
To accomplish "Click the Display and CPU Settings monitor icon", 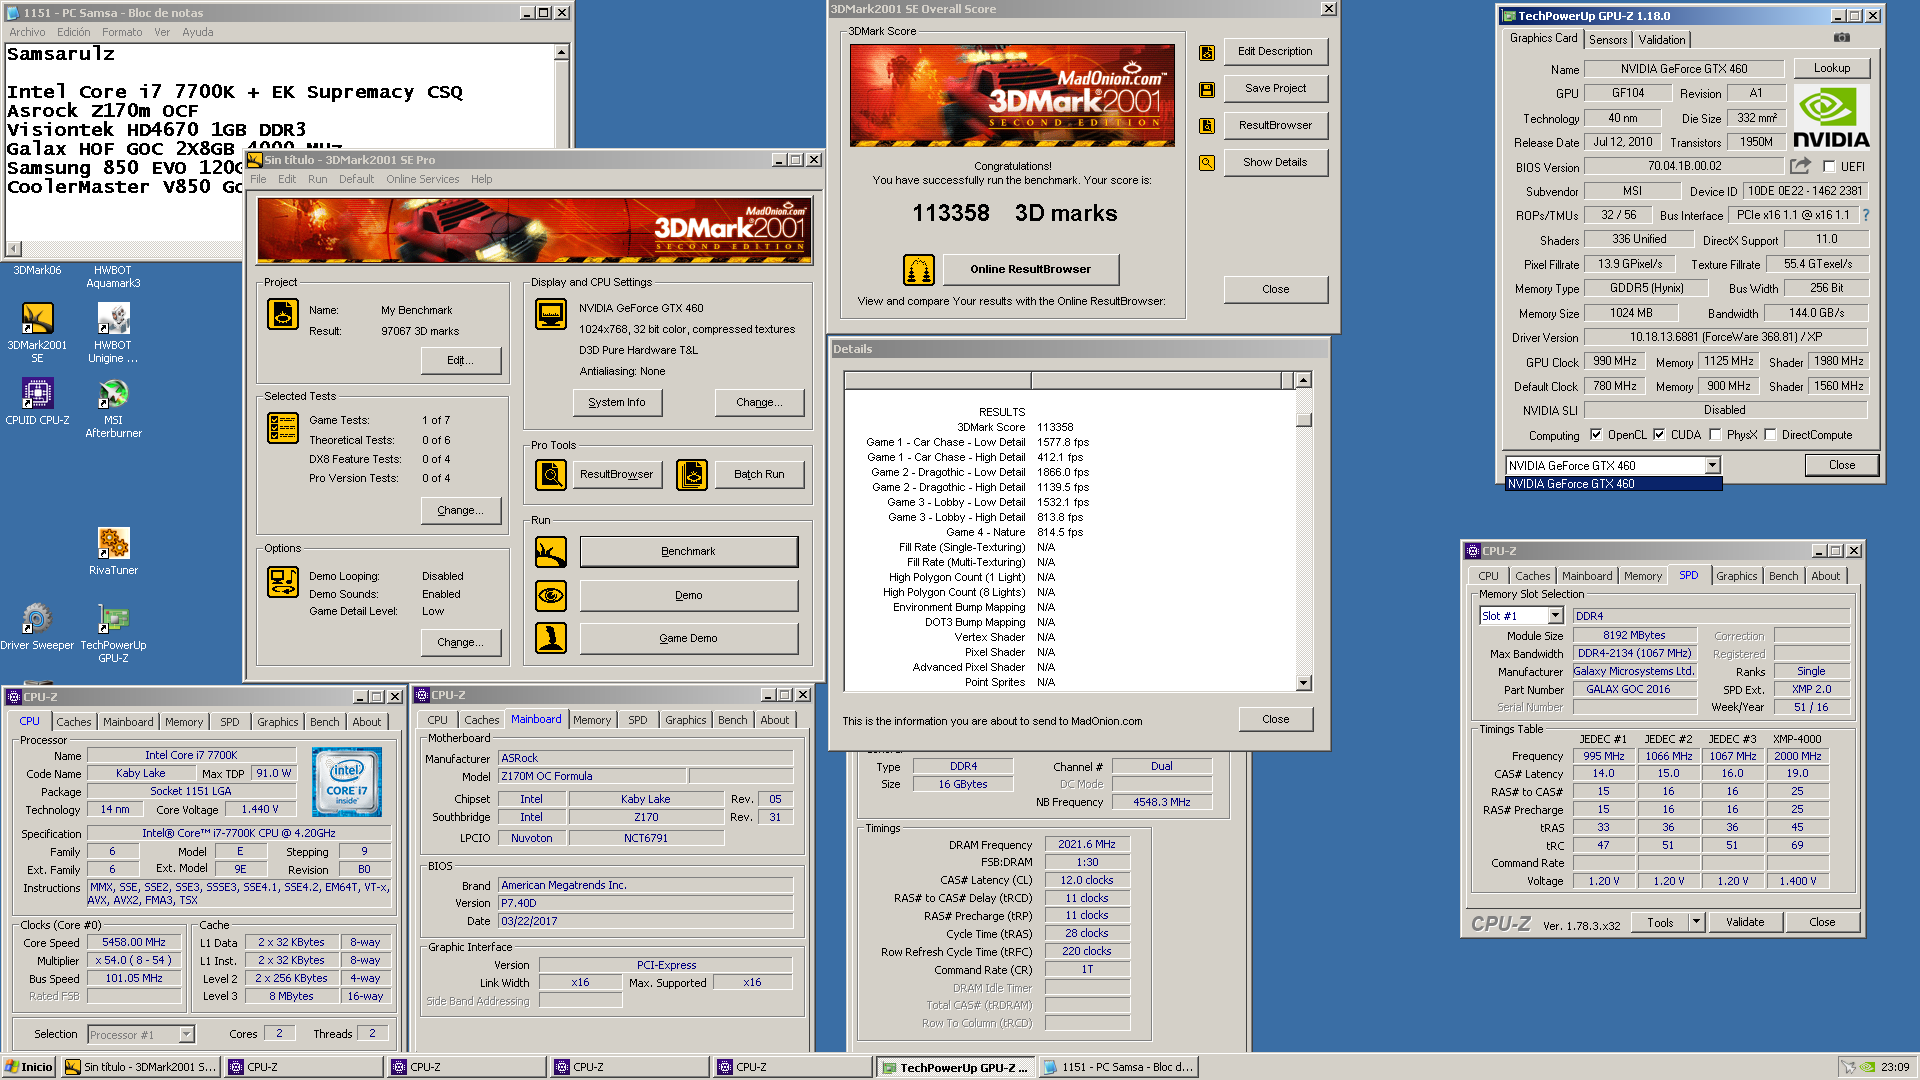I will click(x=551, y=314).
